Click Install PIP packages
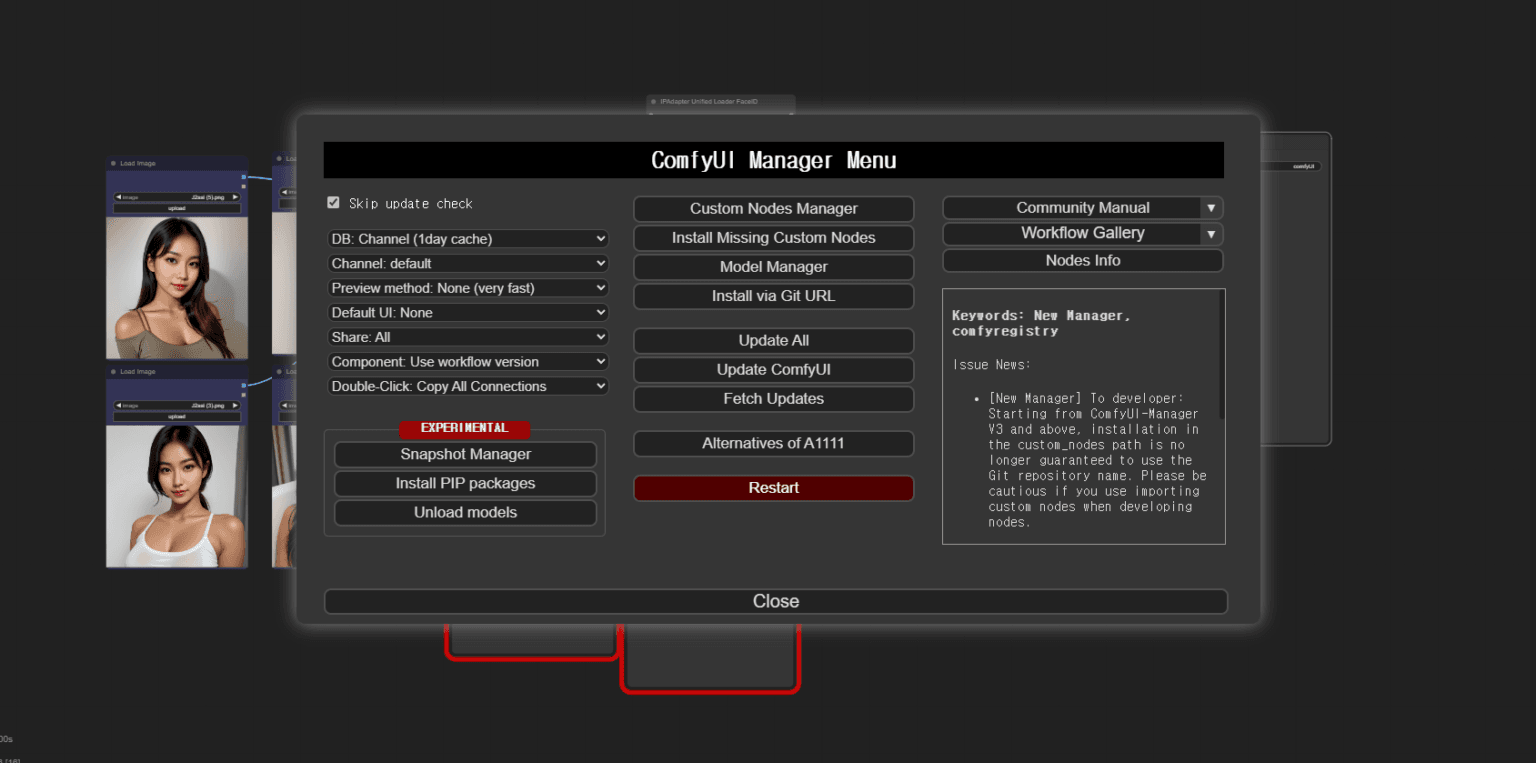 pos(465,483)
